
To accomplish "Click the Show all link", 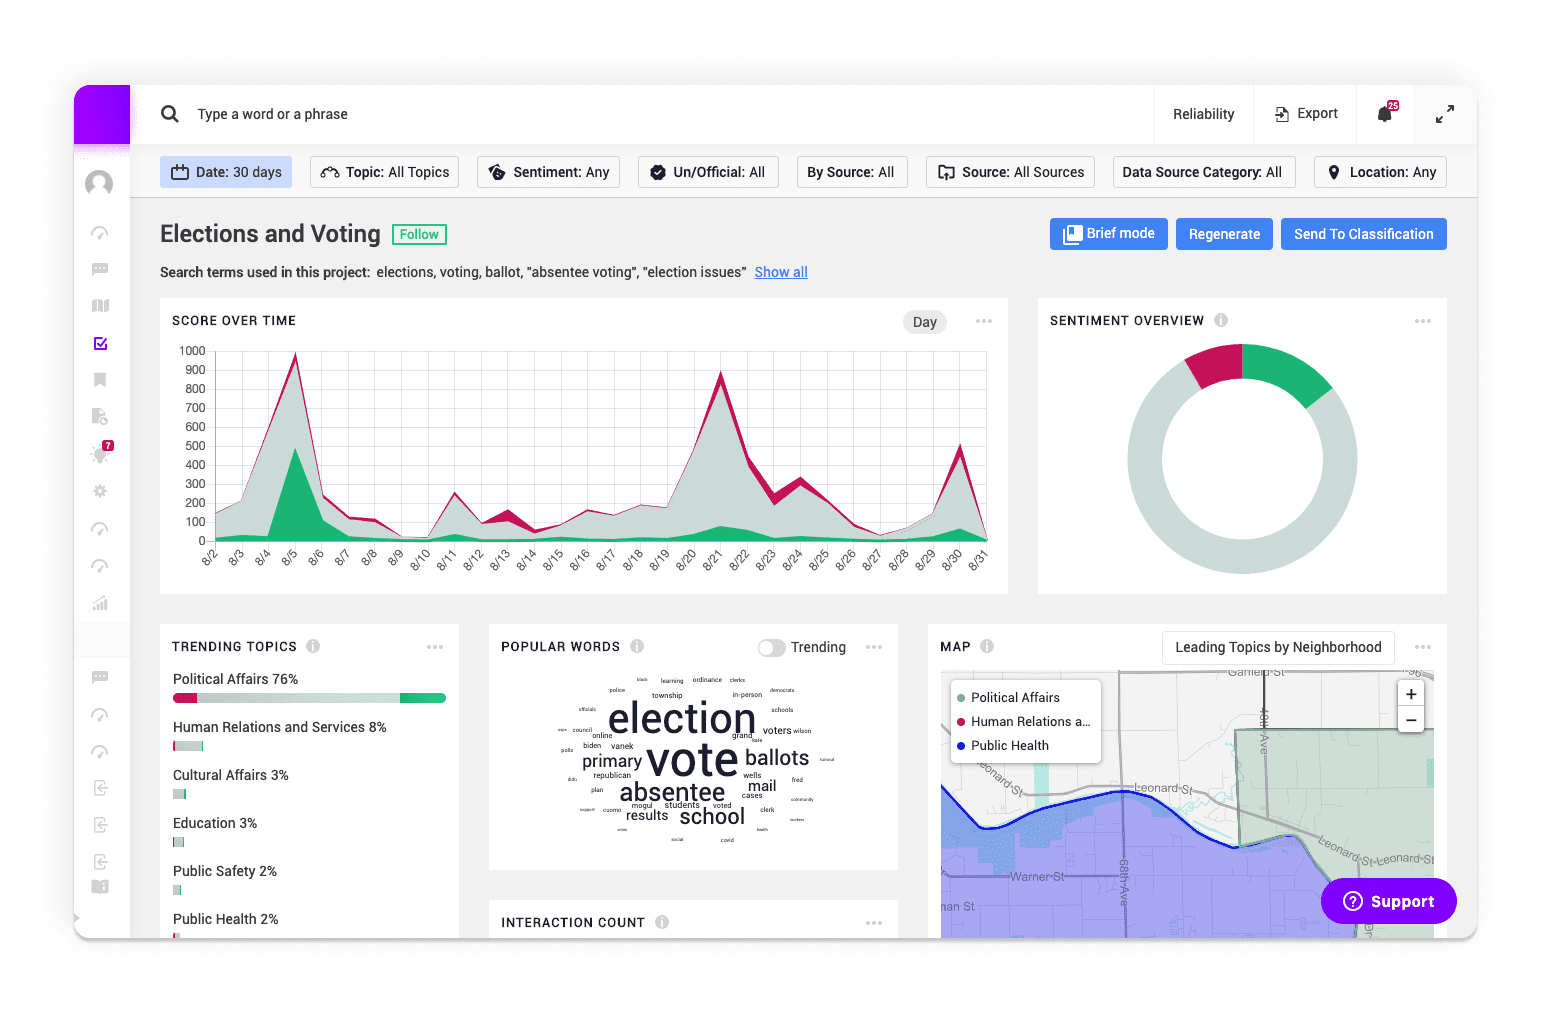I will point(781,272).
